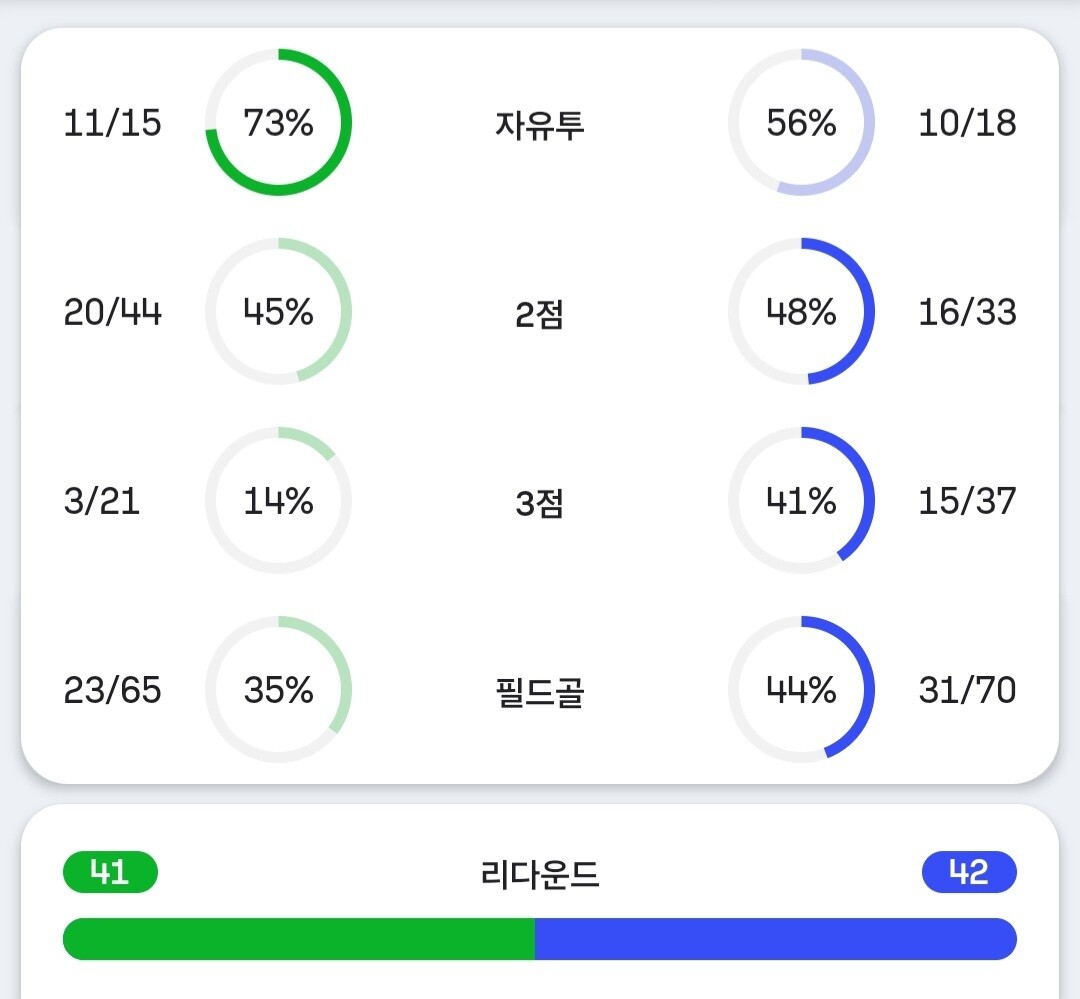Tap the 14% three-point gauge
This screenshot has height=999, width=1080.
pos(278,501)
